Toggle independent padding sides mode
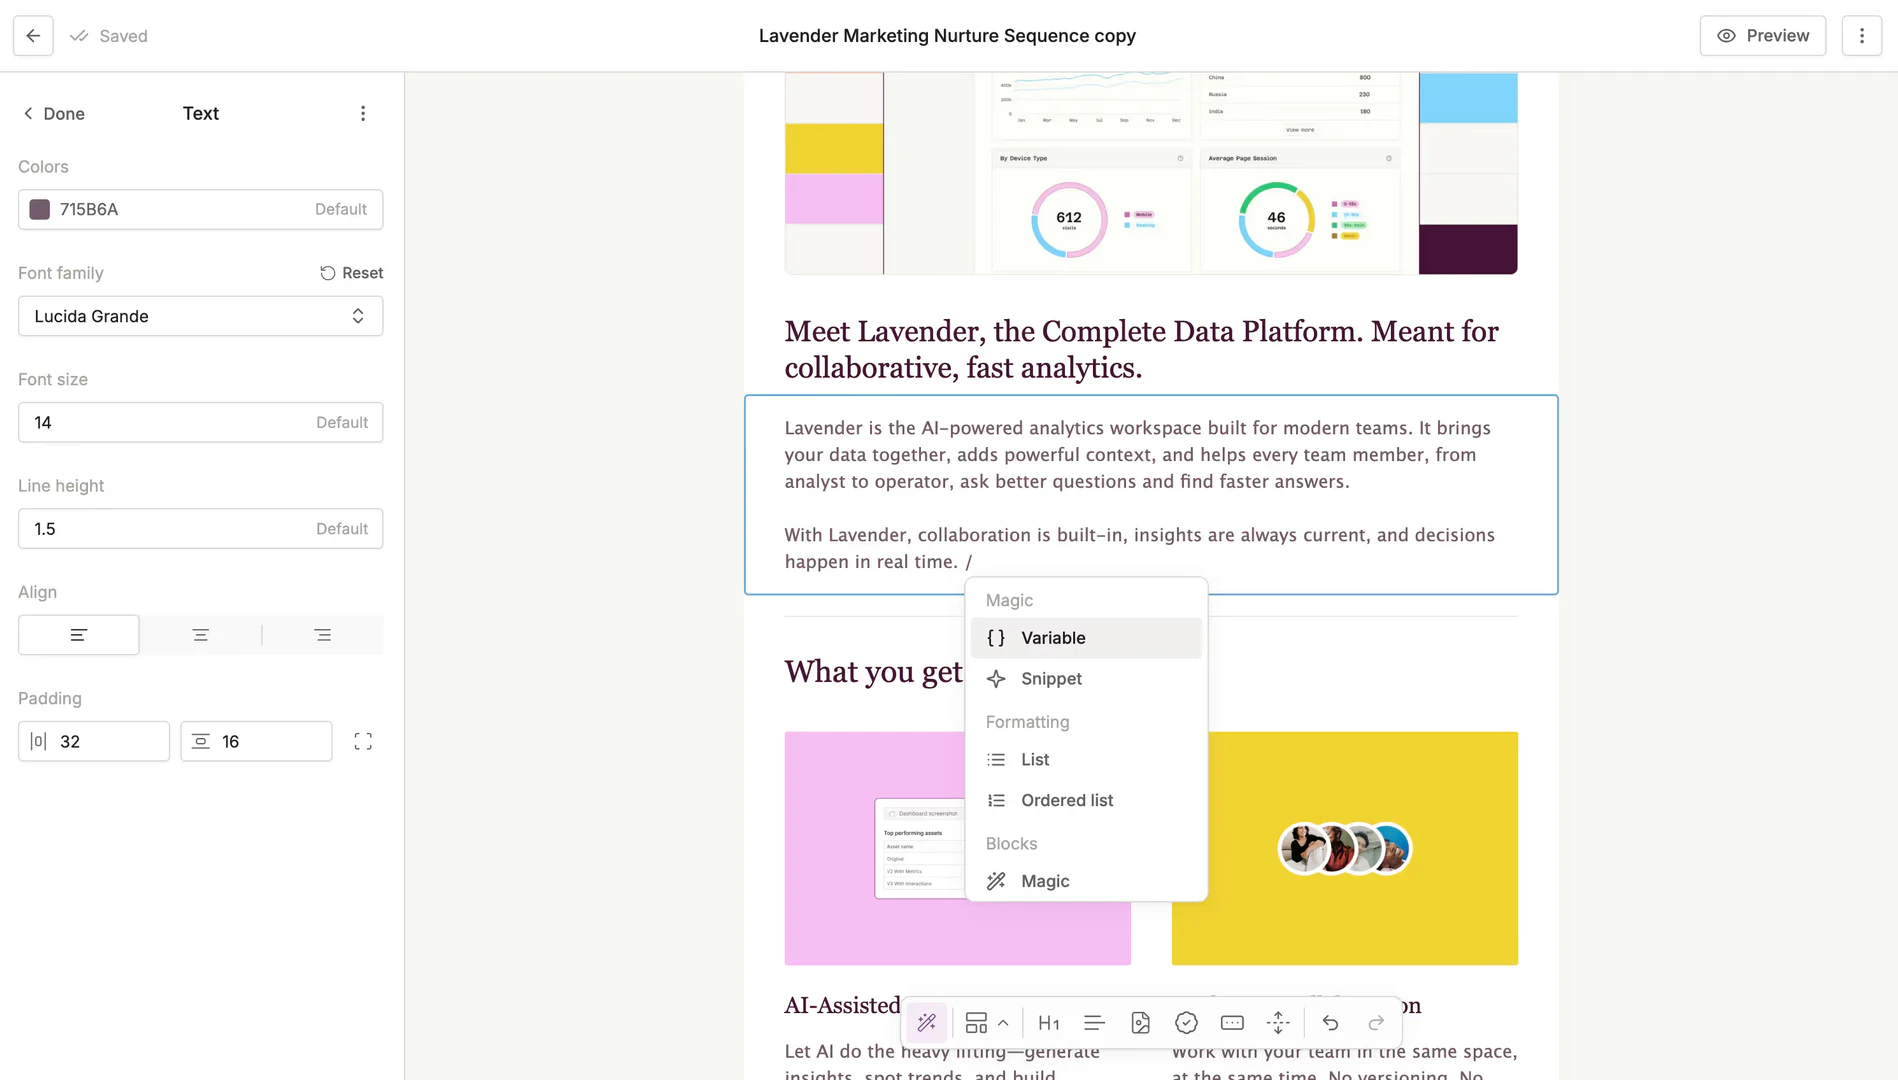 [363, 741]
